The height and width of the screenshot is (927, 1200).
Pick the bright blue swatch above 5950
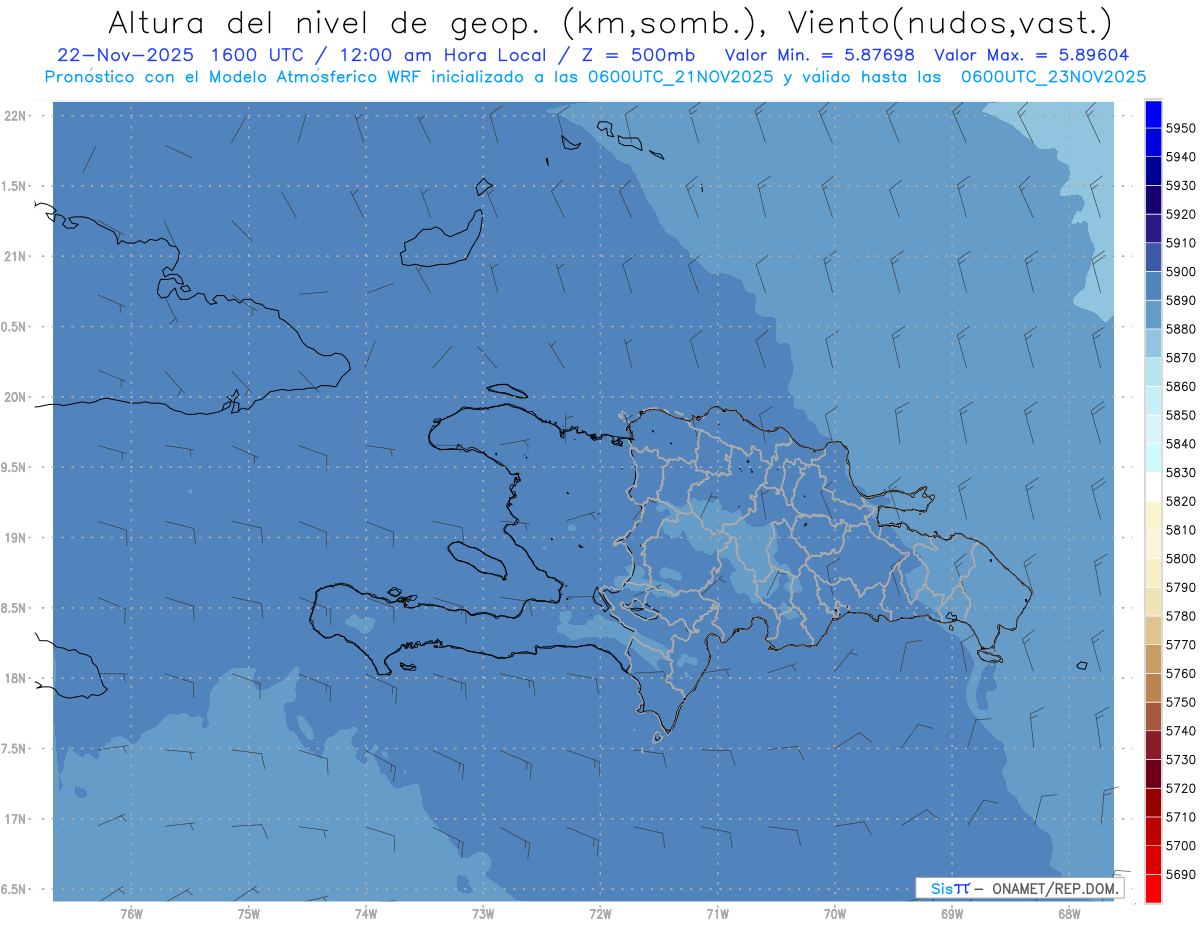[x=1153, y=114]
